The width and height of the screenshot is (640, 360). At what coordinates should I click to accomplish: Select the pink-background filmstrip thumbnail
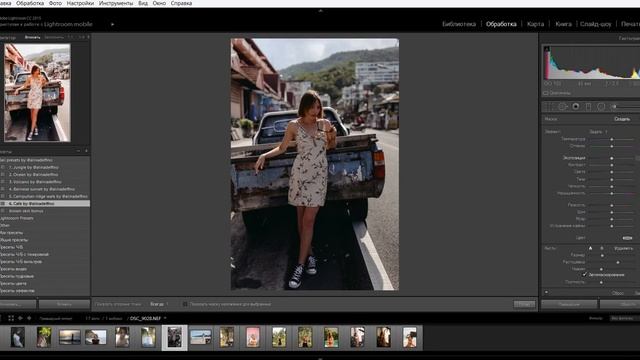coord(253,337)
